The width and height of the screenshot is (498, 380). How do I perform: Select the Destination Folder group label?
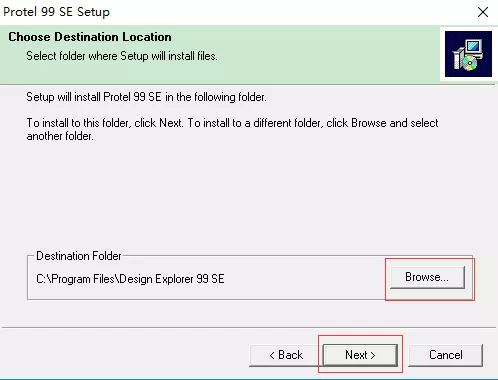coord(79,256)
